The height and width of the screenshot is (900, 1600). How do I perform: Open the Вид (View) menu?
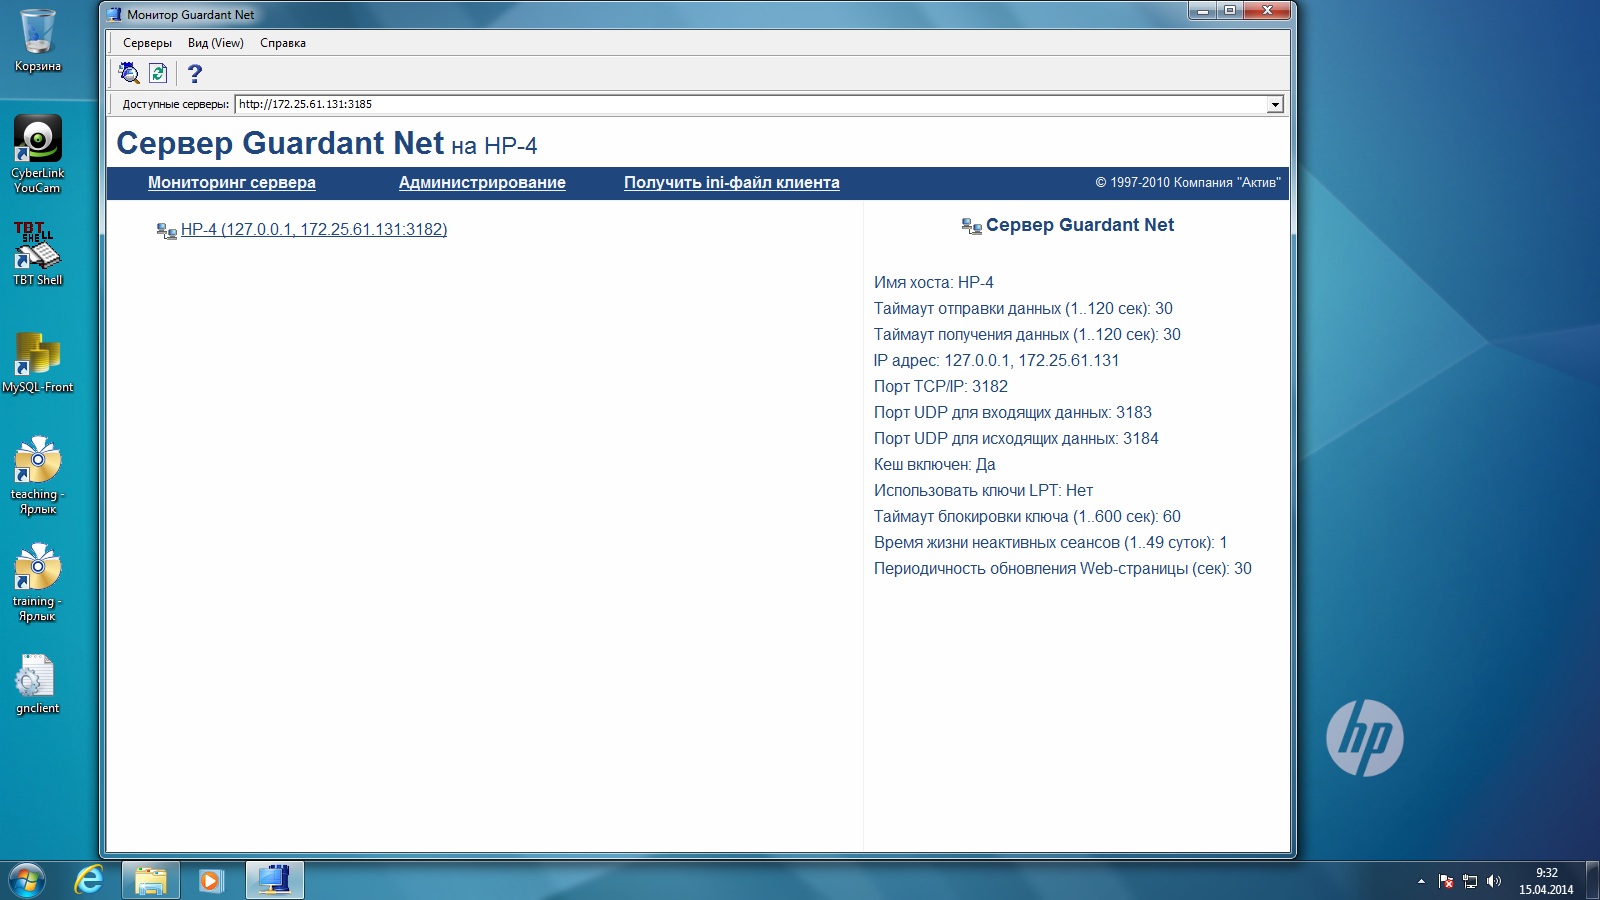pos(216,43)
